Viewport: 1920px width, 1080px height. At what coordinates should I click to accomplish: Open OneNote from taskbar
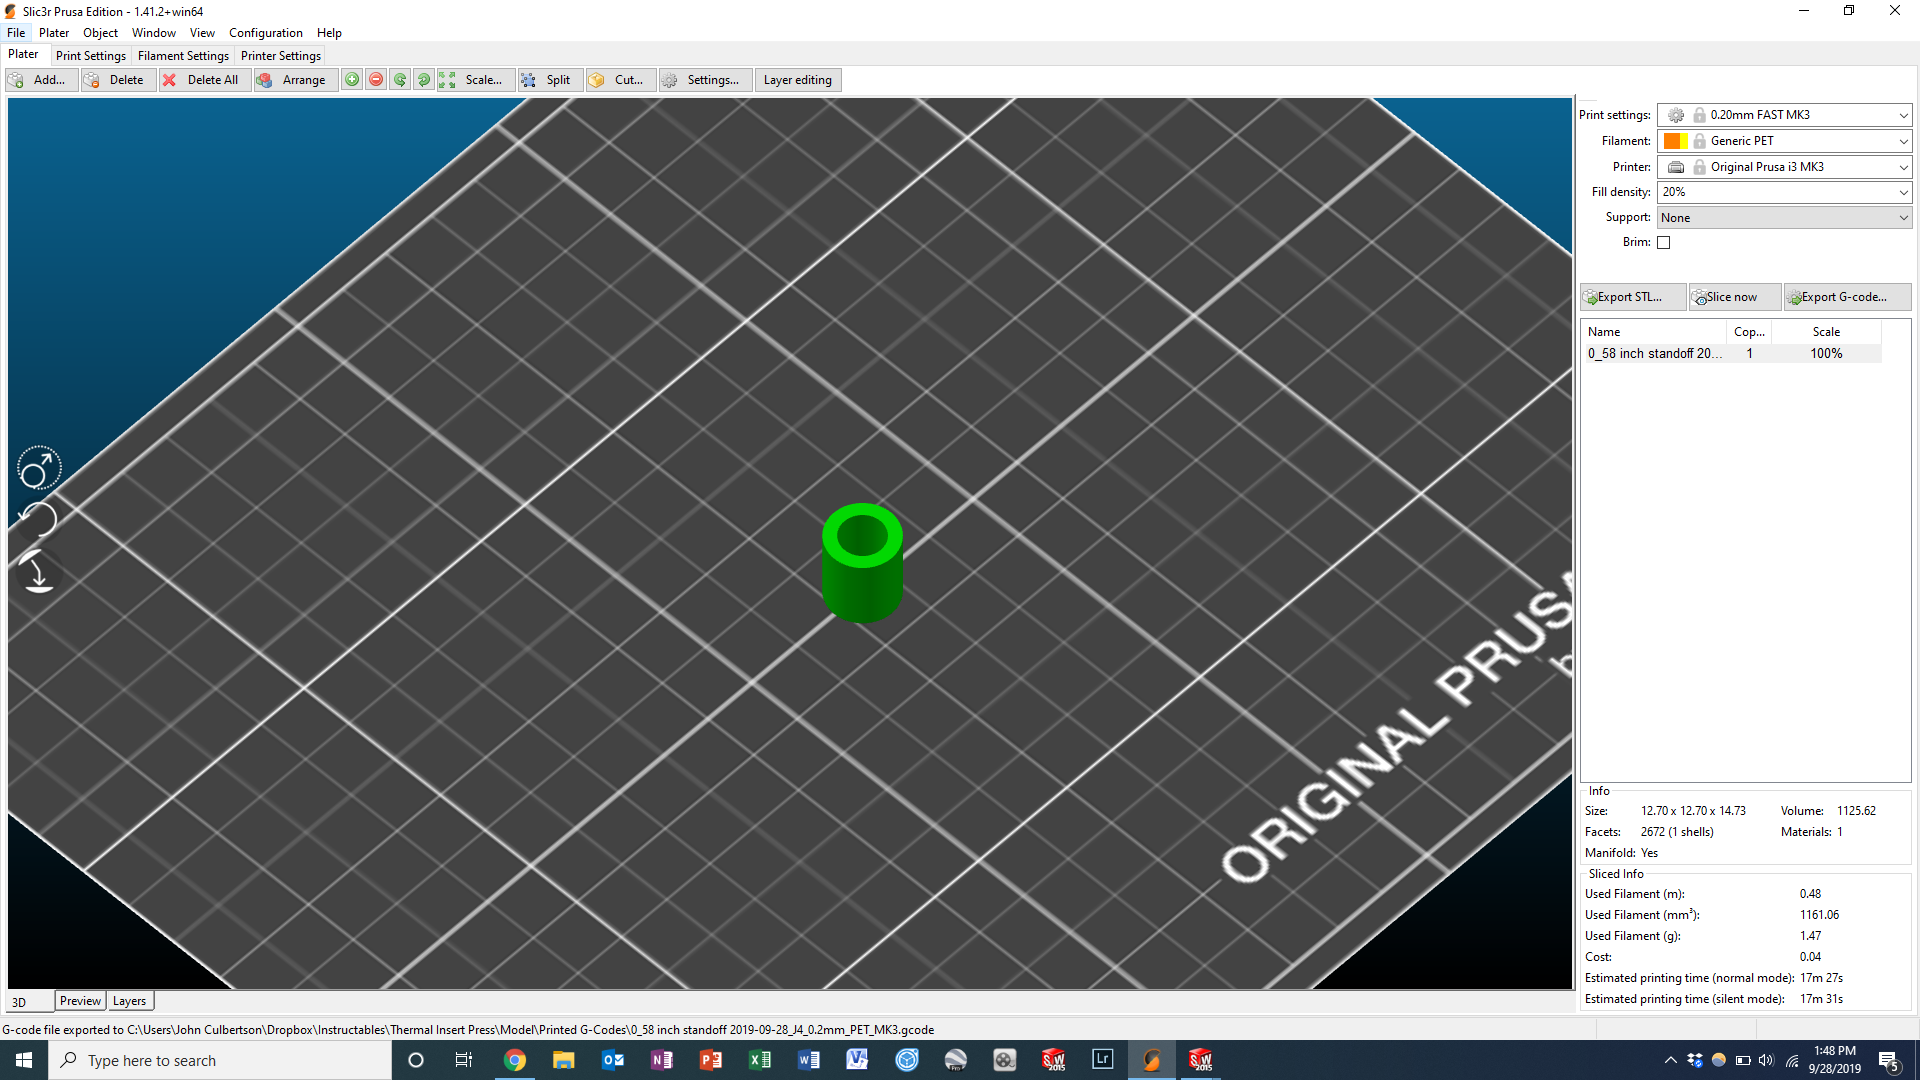[661, 1060]
